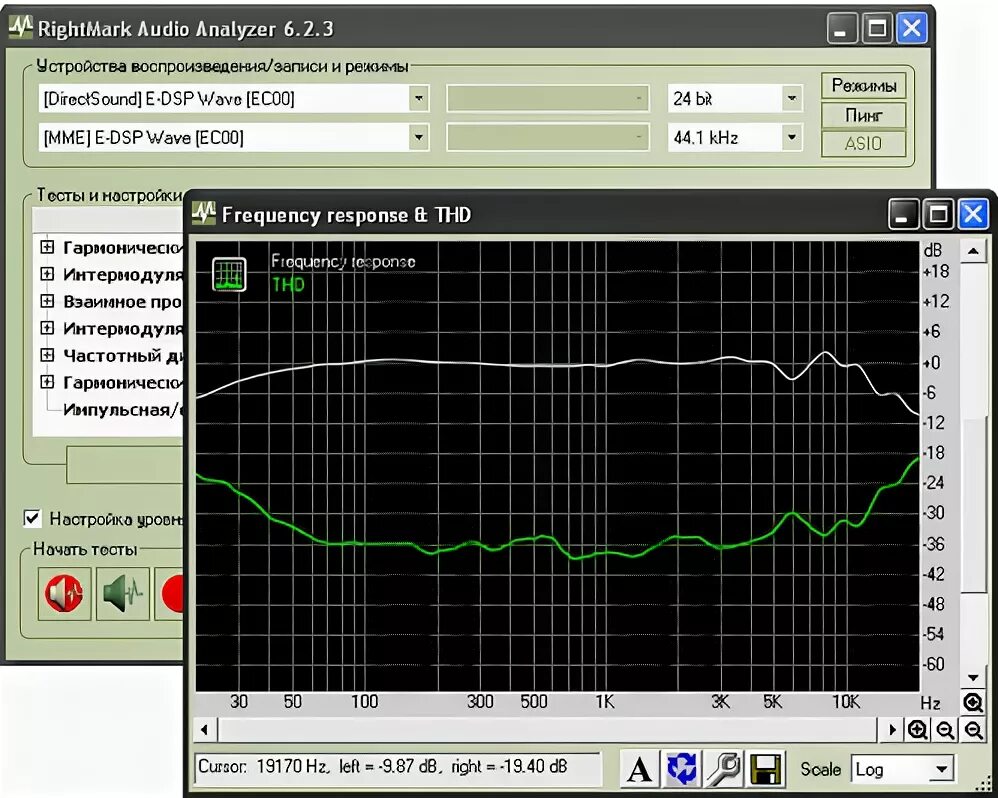Image resolution: width=998 pixels, height=798 pixels.
Task: Click the partially hidden red record button
Action: (x=170, y=593)
